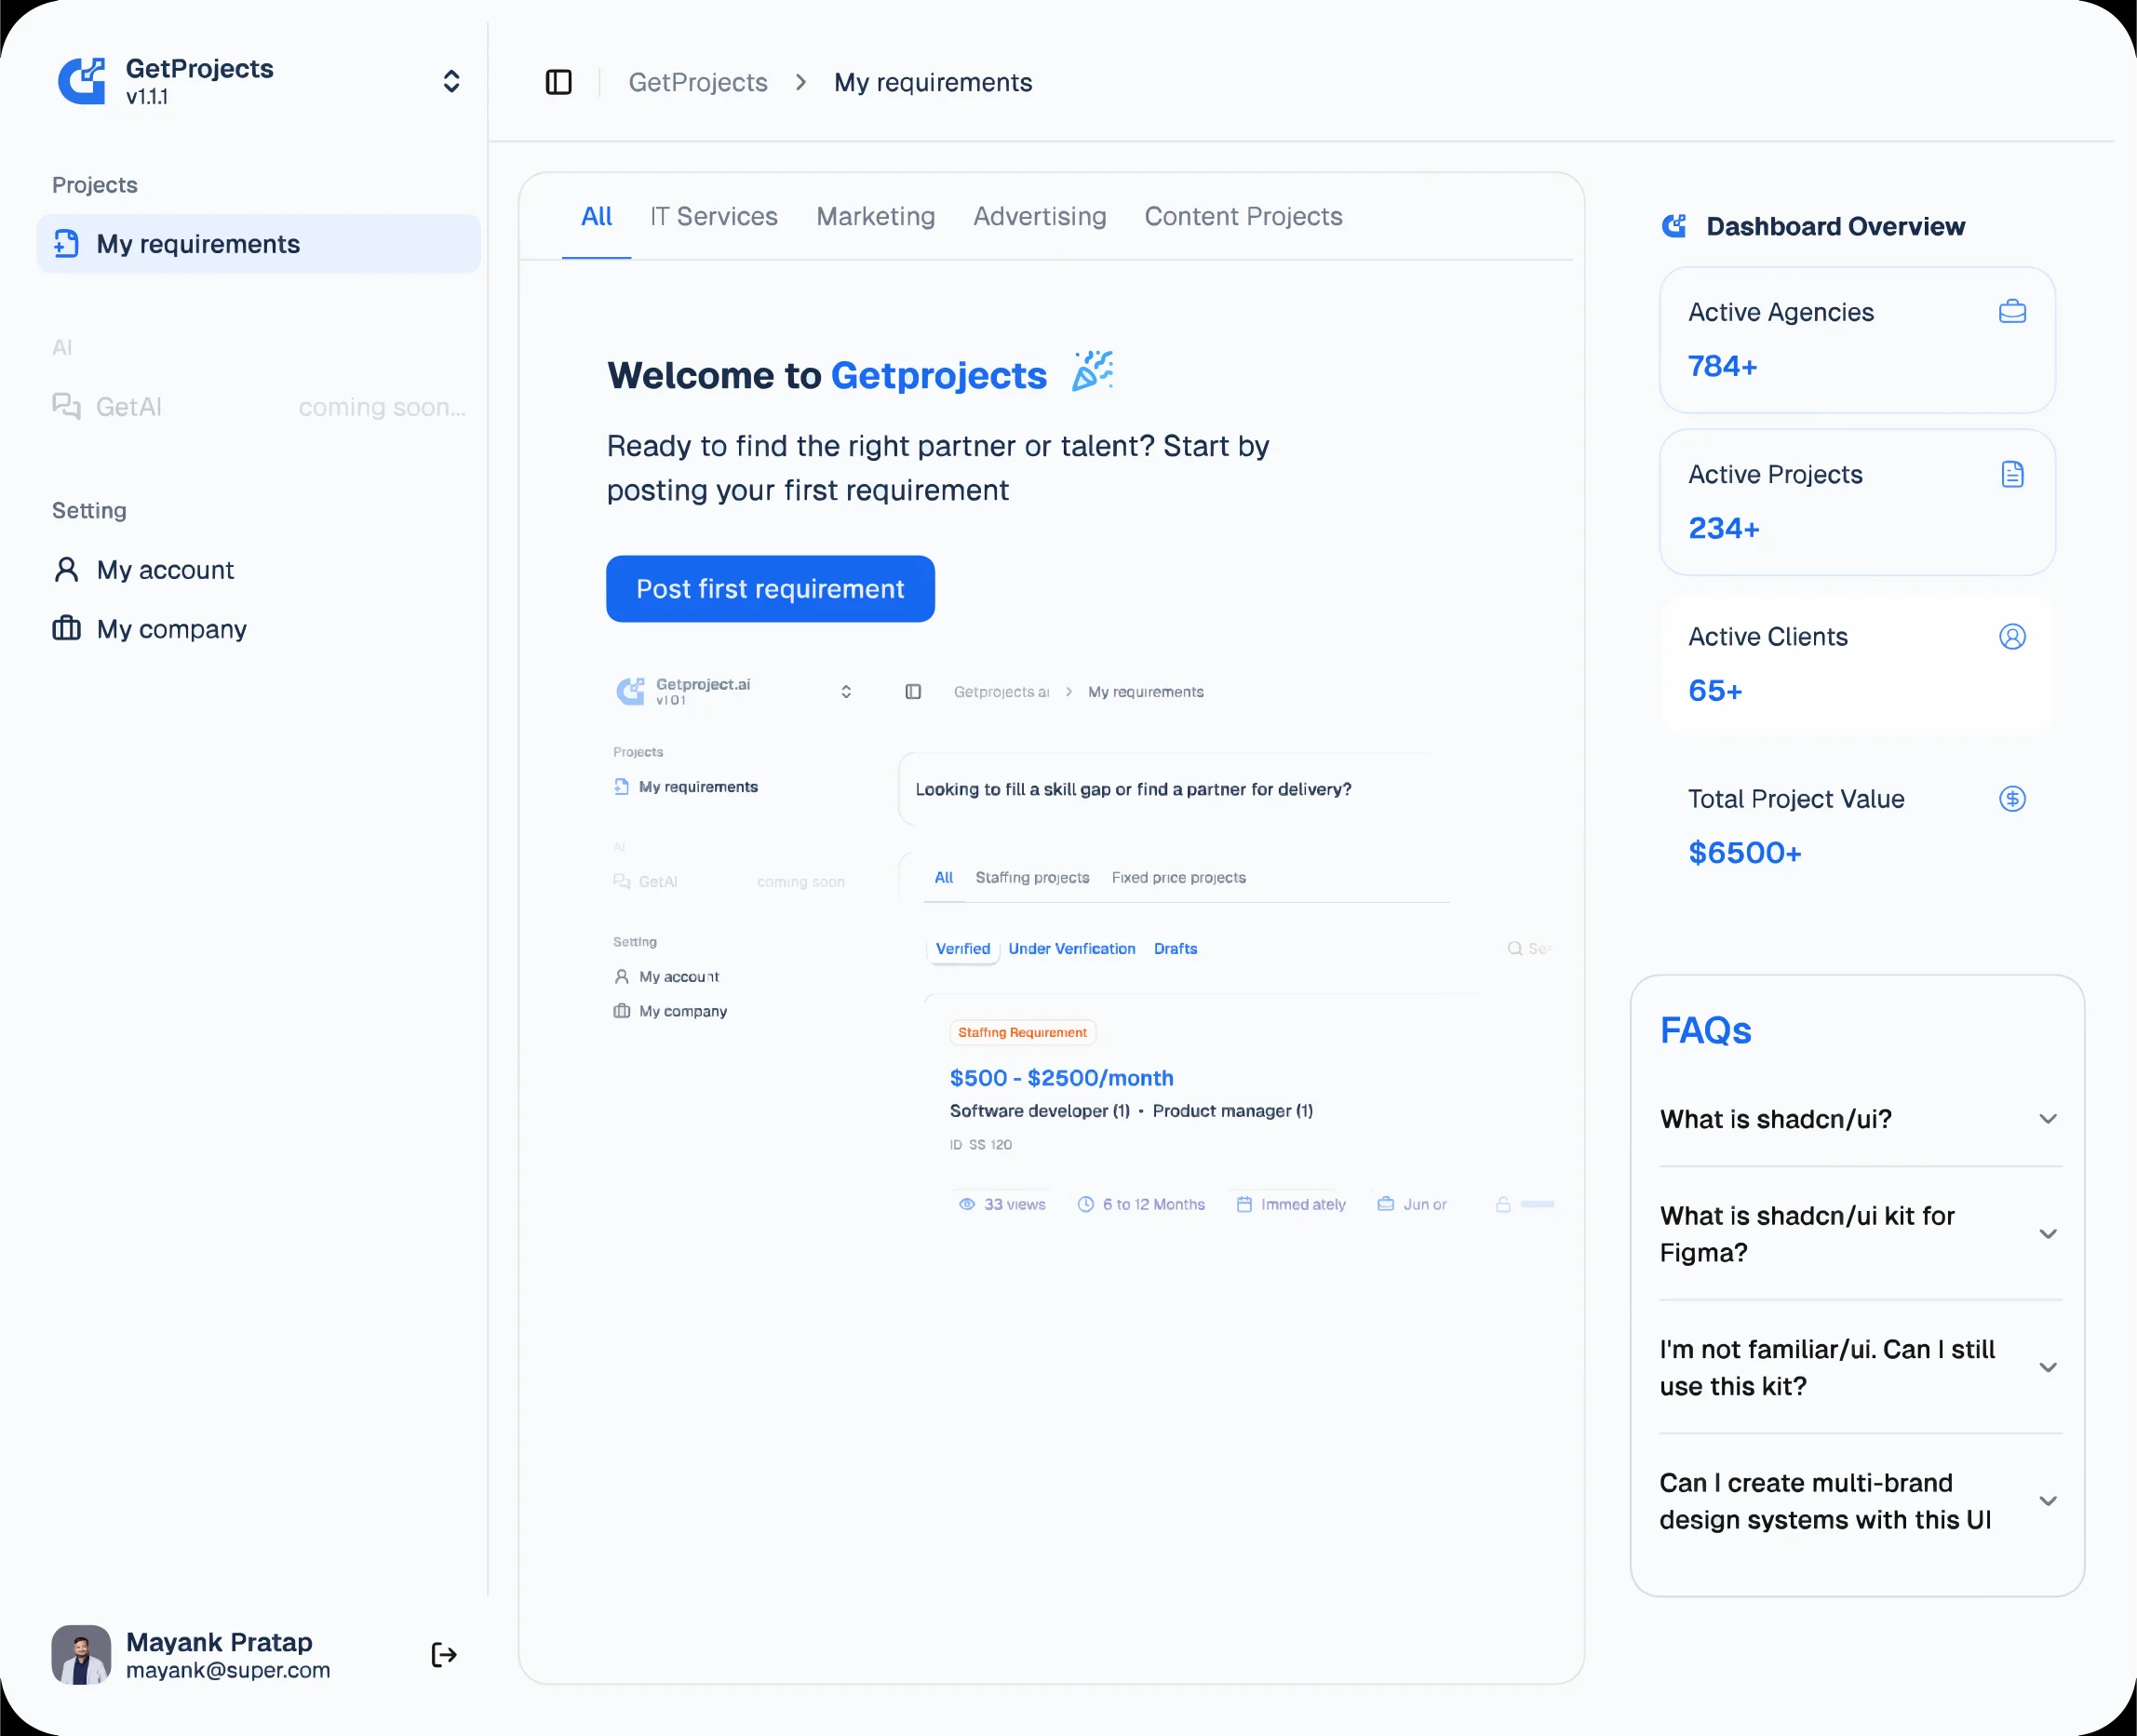Expand What is shadcn/ui kit for Figma?
The height and width of the screenshot is (1736, 2137).
1860,1234
